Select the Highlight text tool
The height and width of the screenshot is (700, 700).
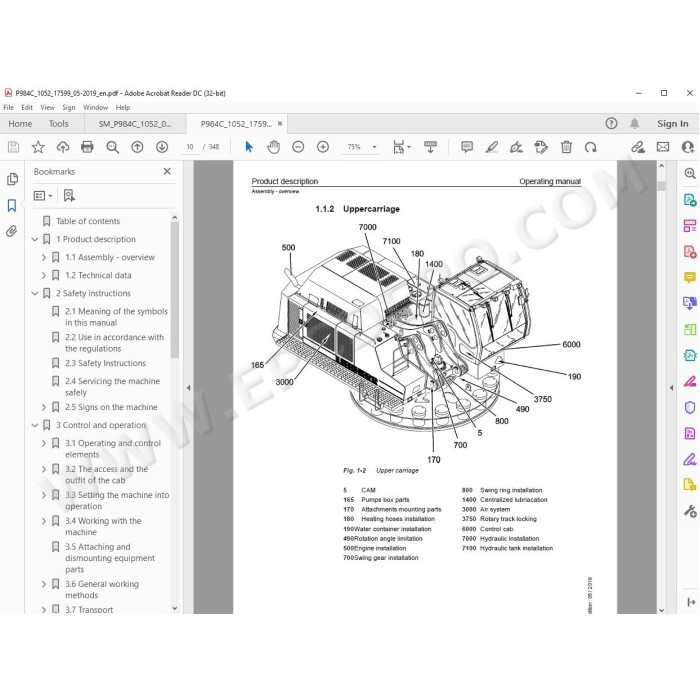coord(492,147)
